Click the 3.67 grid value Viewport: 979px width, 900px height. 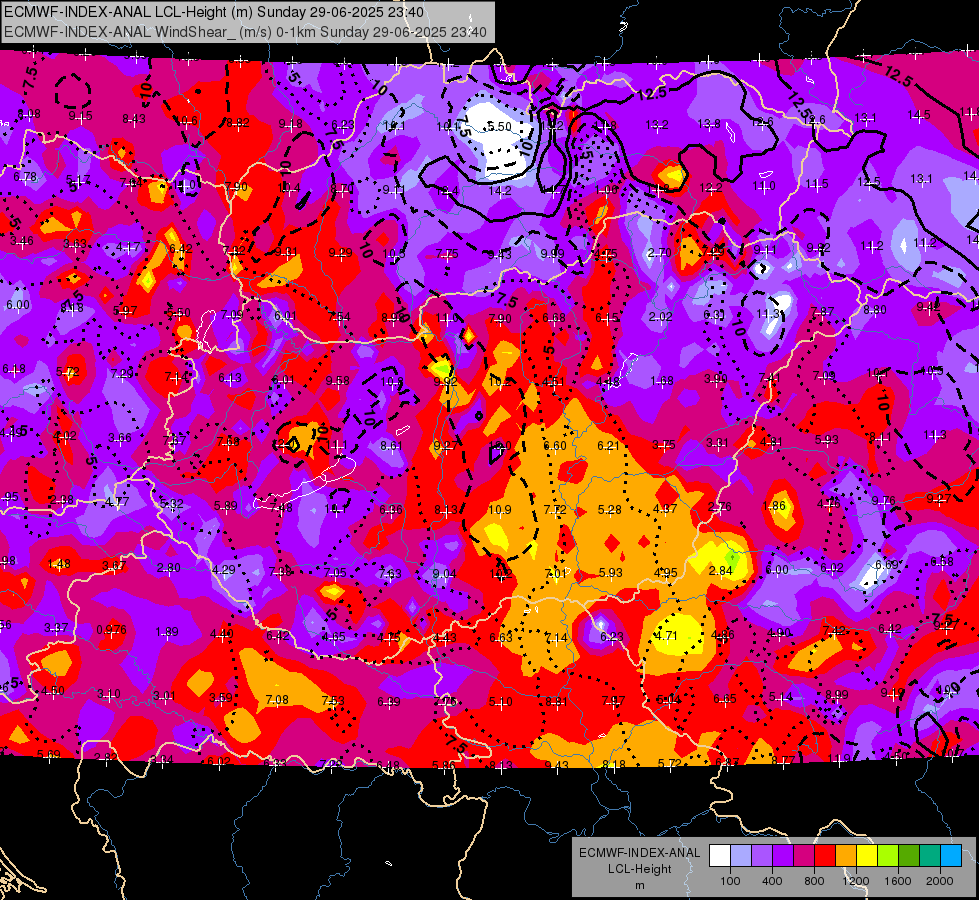coord(114,565)
